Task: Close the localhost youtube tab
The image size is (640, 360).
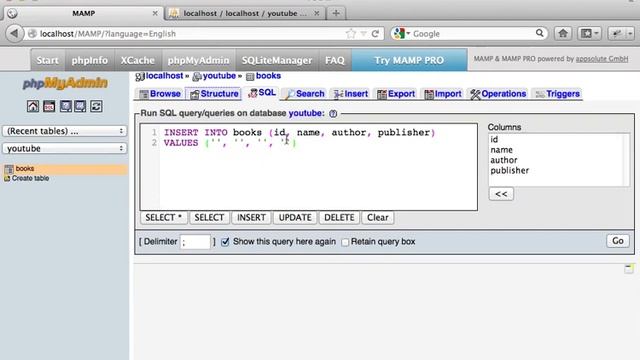Action: pos(317,13)
